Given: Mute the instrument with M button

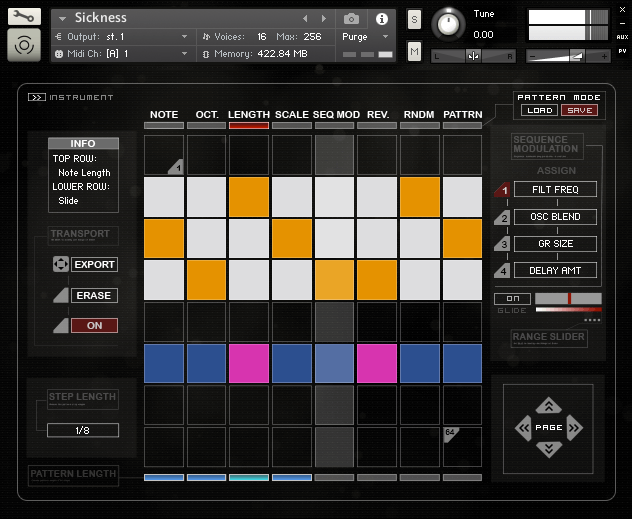Looking at the screenshot, I should (x=414, y=52).
